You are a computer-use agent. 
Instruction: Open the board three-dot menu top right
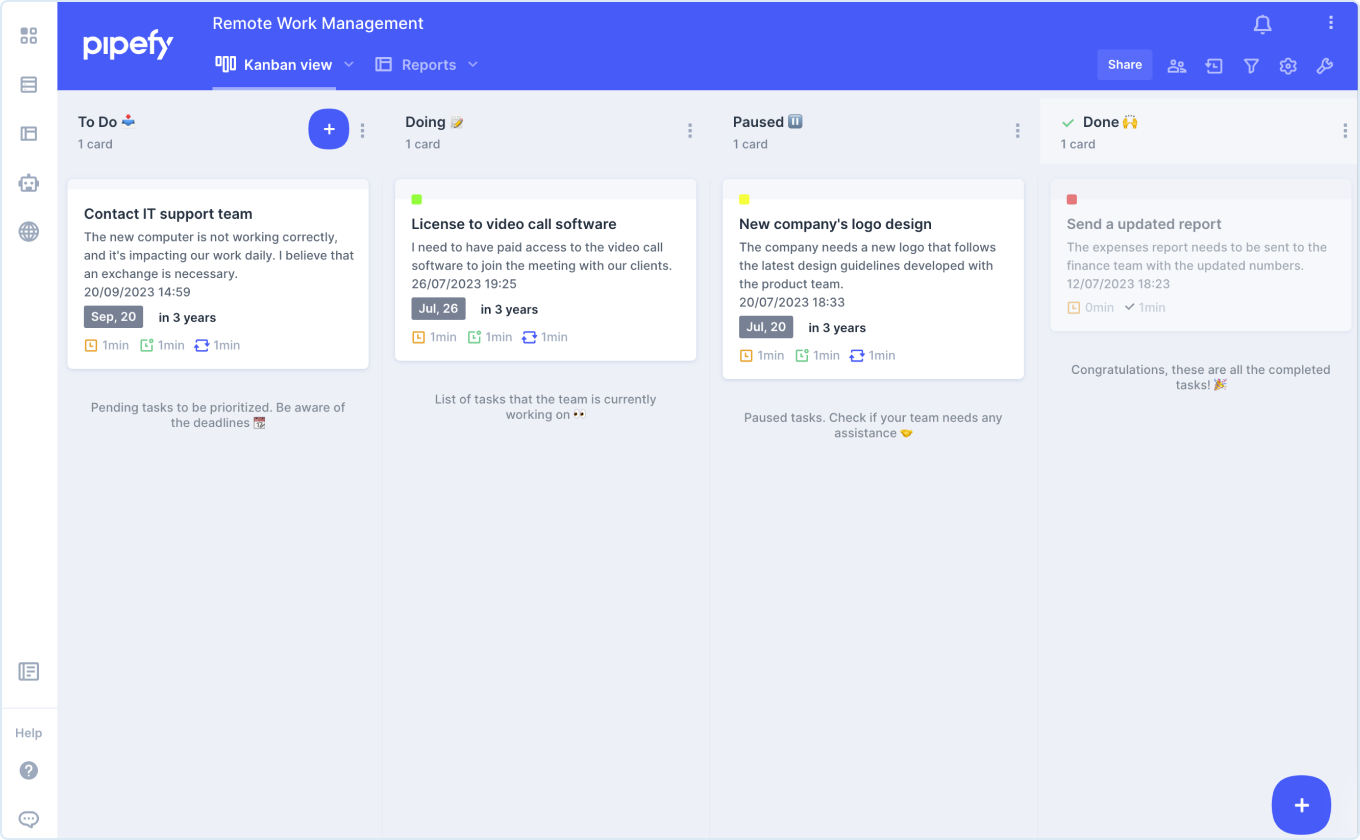1331,22
